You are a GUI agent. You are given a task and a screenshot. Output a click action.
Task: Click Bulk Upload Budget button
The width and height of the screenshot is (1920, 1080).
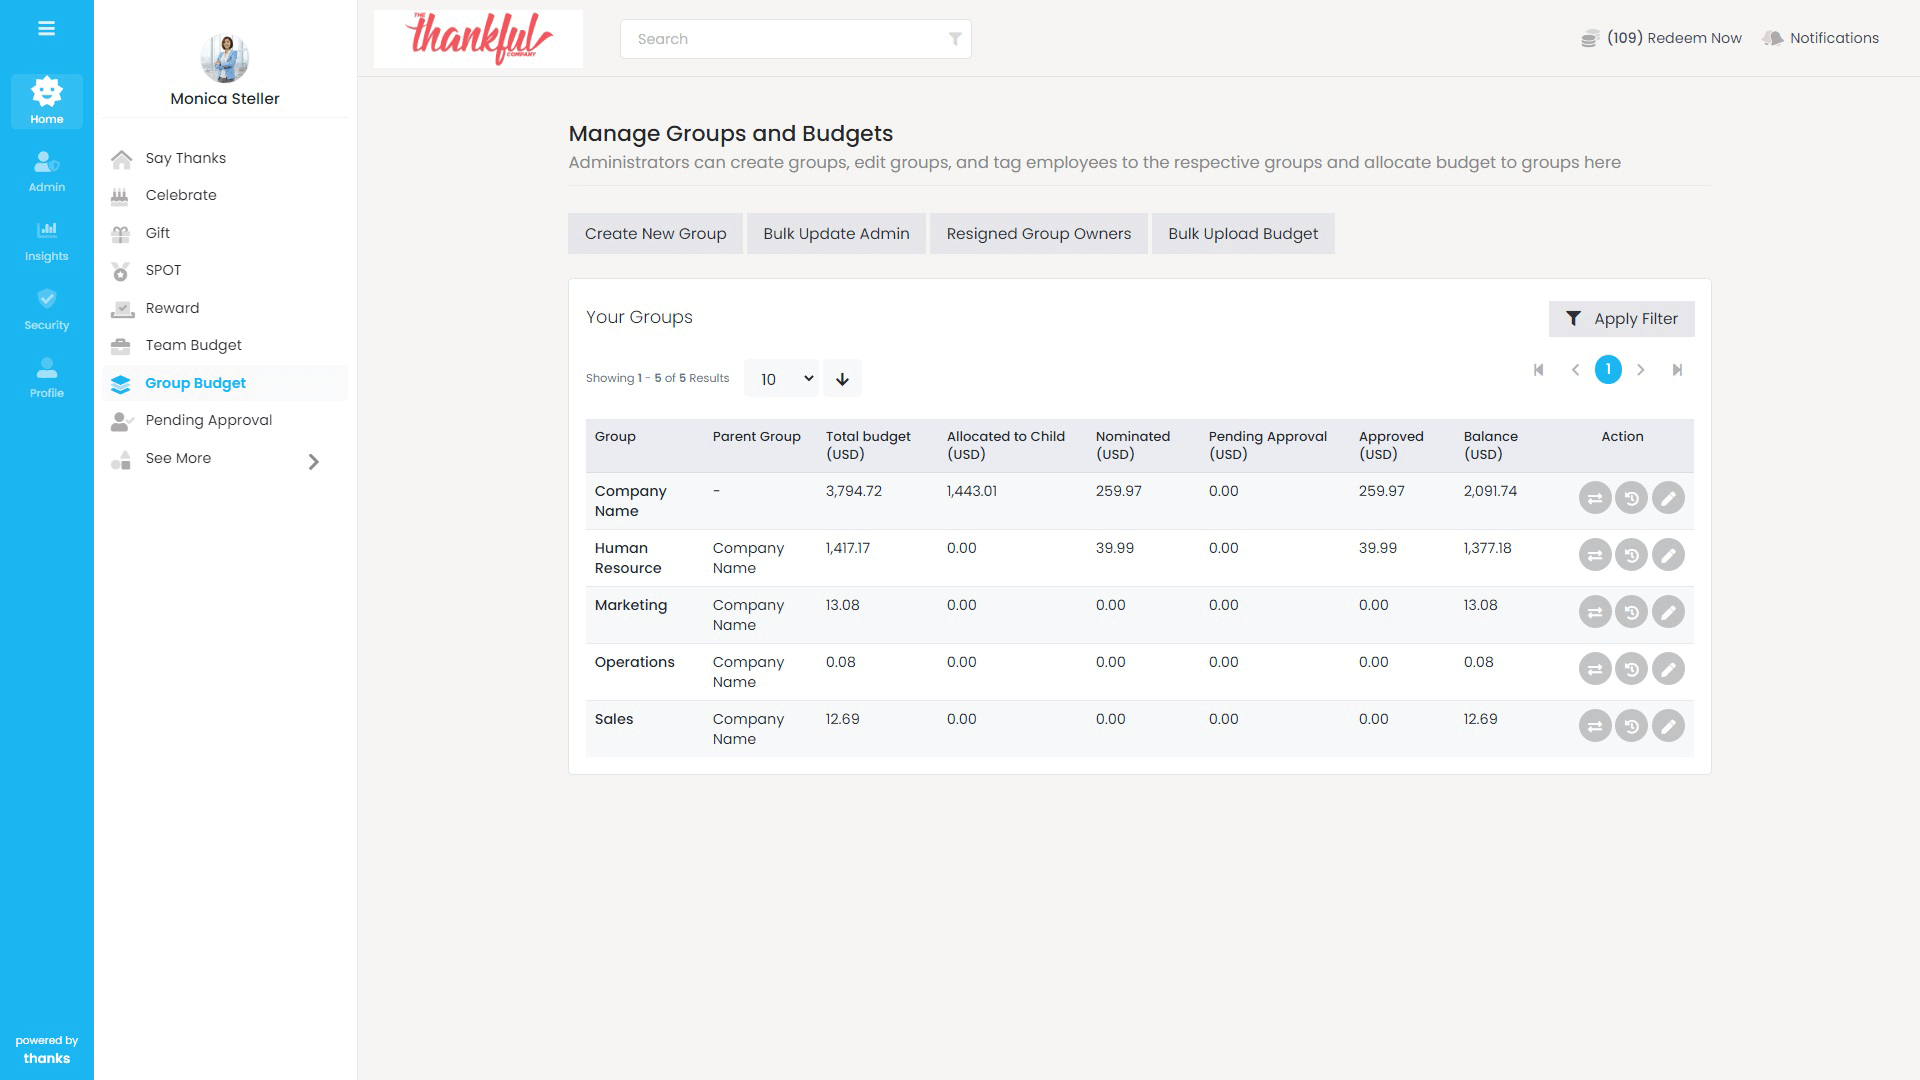click(1242, 234)
